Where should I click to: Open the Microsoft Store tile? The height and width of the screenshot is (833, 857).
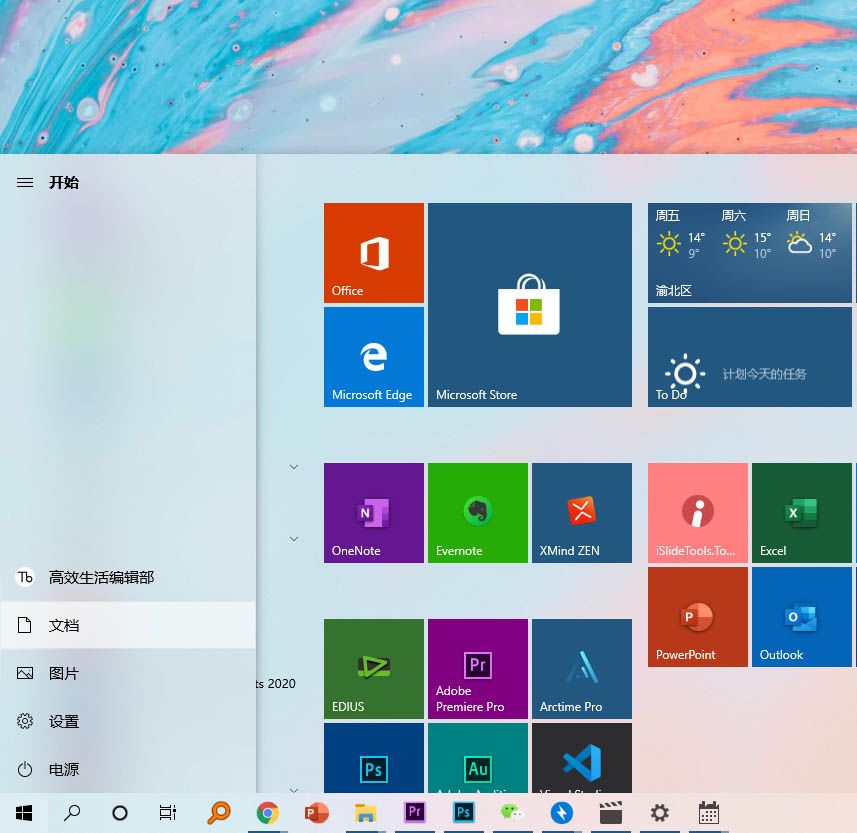coord(530,304)
